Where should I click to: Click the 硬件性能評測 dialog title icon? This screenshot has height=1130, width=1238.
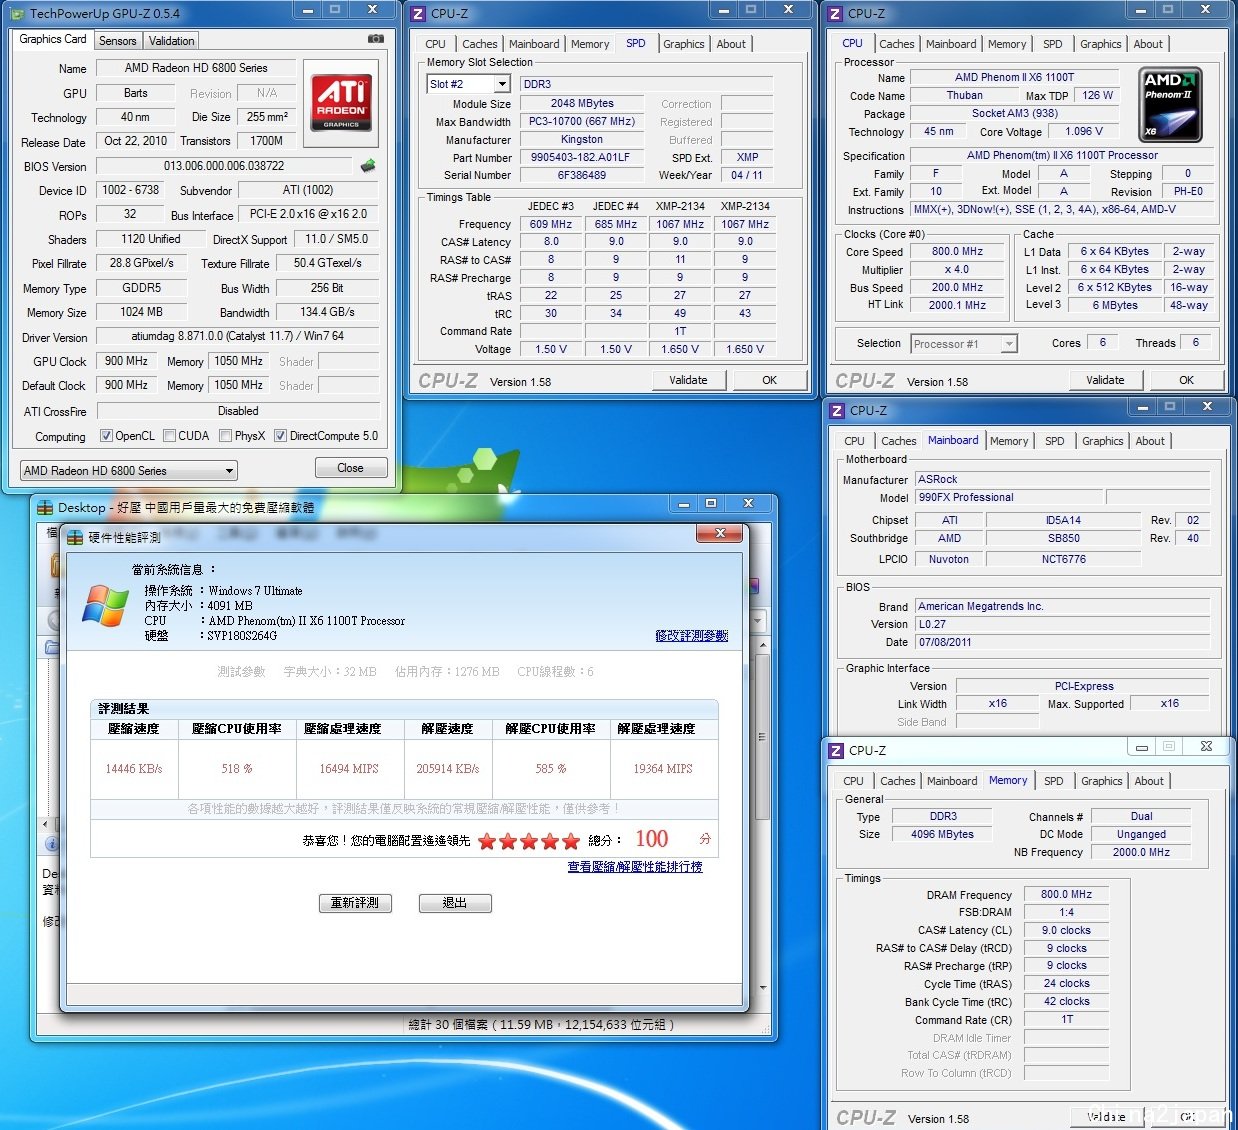pos(75,538)
